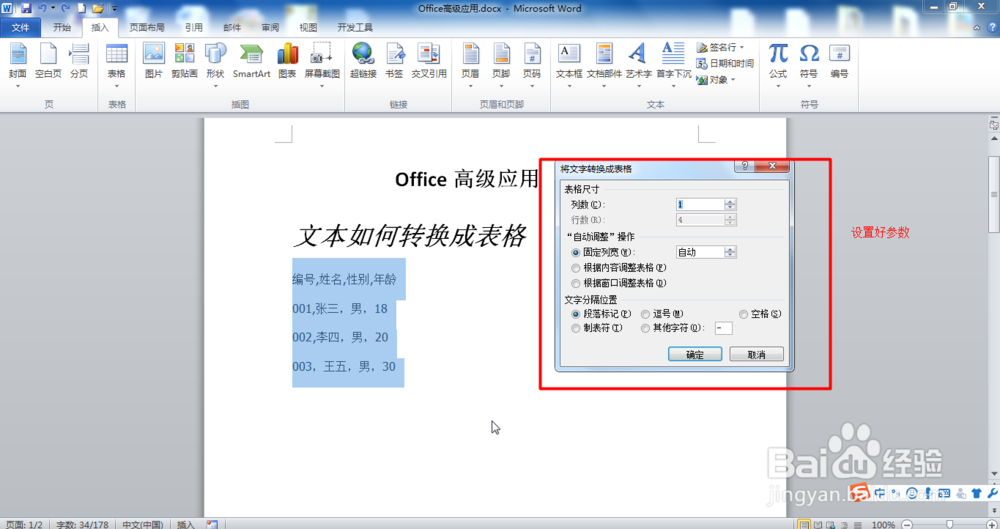This screenshot has height=529, width=1000.
Task: Open the Symbol (符号) menu
Action: point(809,66)
